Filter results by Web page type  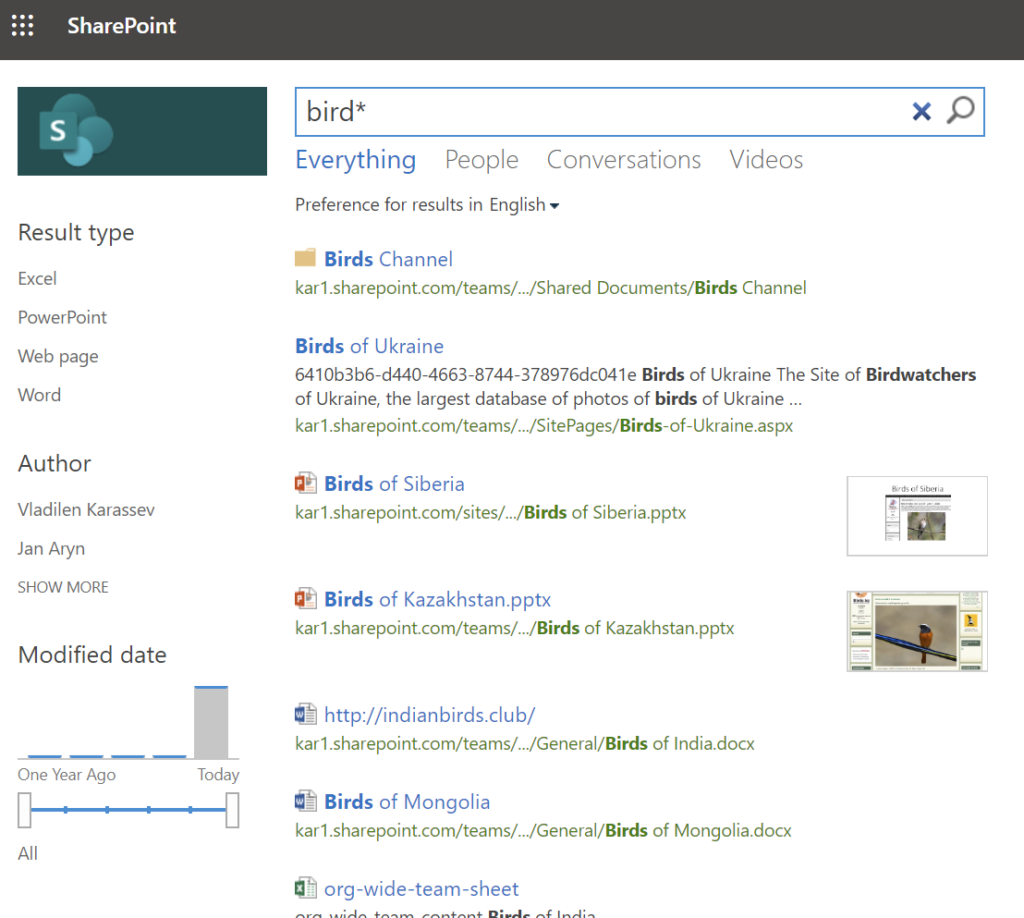[58, 356]
